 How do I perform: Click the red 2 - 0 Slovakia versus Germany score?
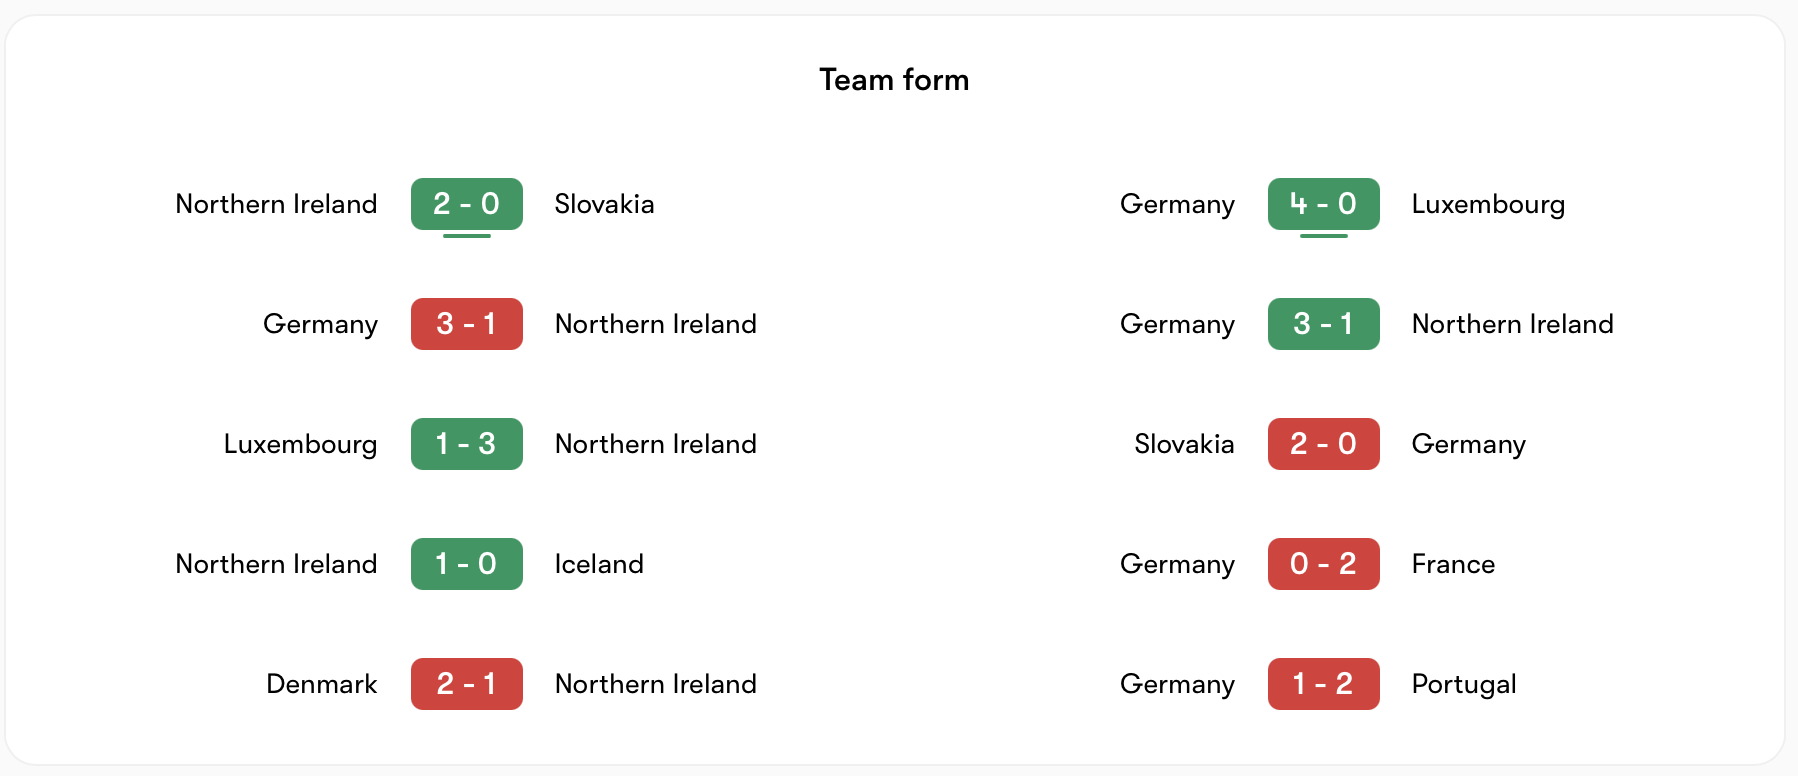[x=1323, y=444]
